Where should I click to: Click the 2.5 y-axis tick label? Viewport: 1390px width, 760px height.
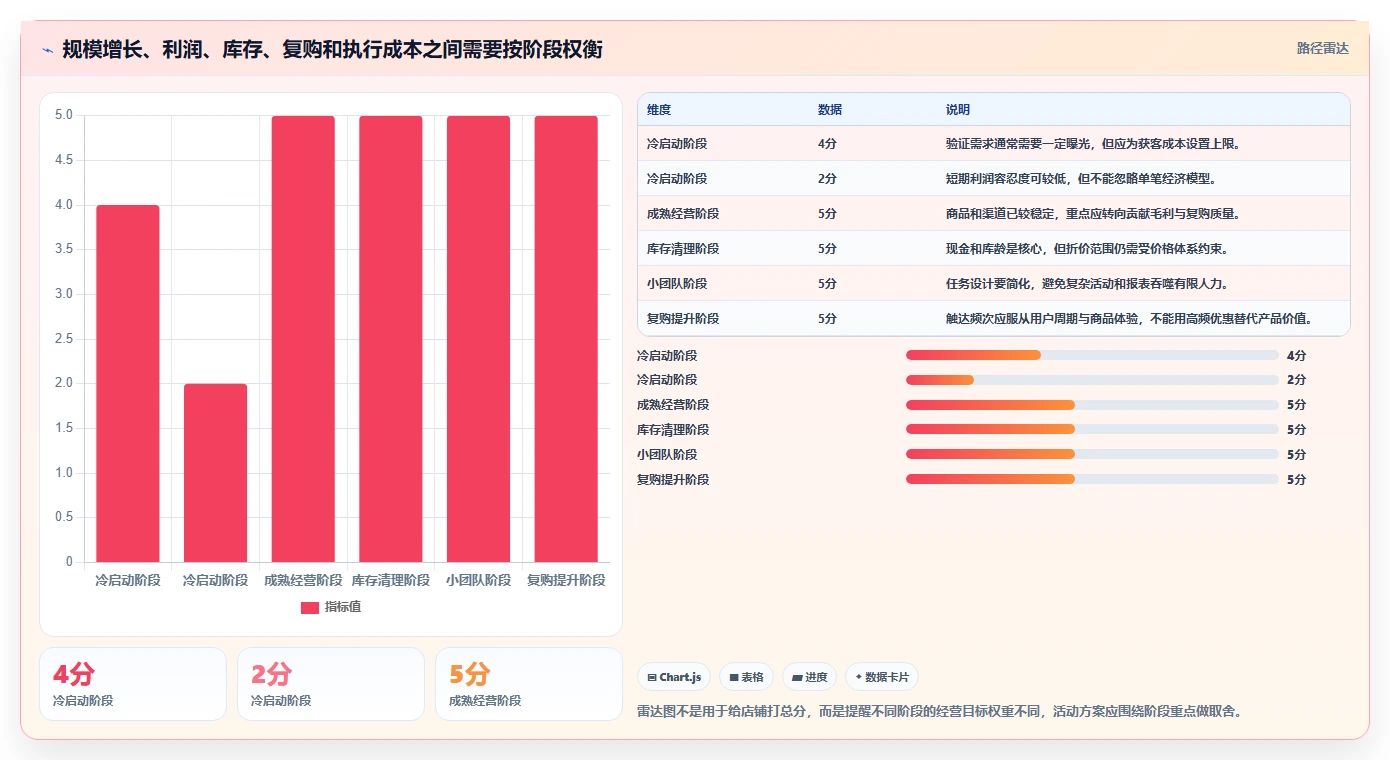(64, 339)
